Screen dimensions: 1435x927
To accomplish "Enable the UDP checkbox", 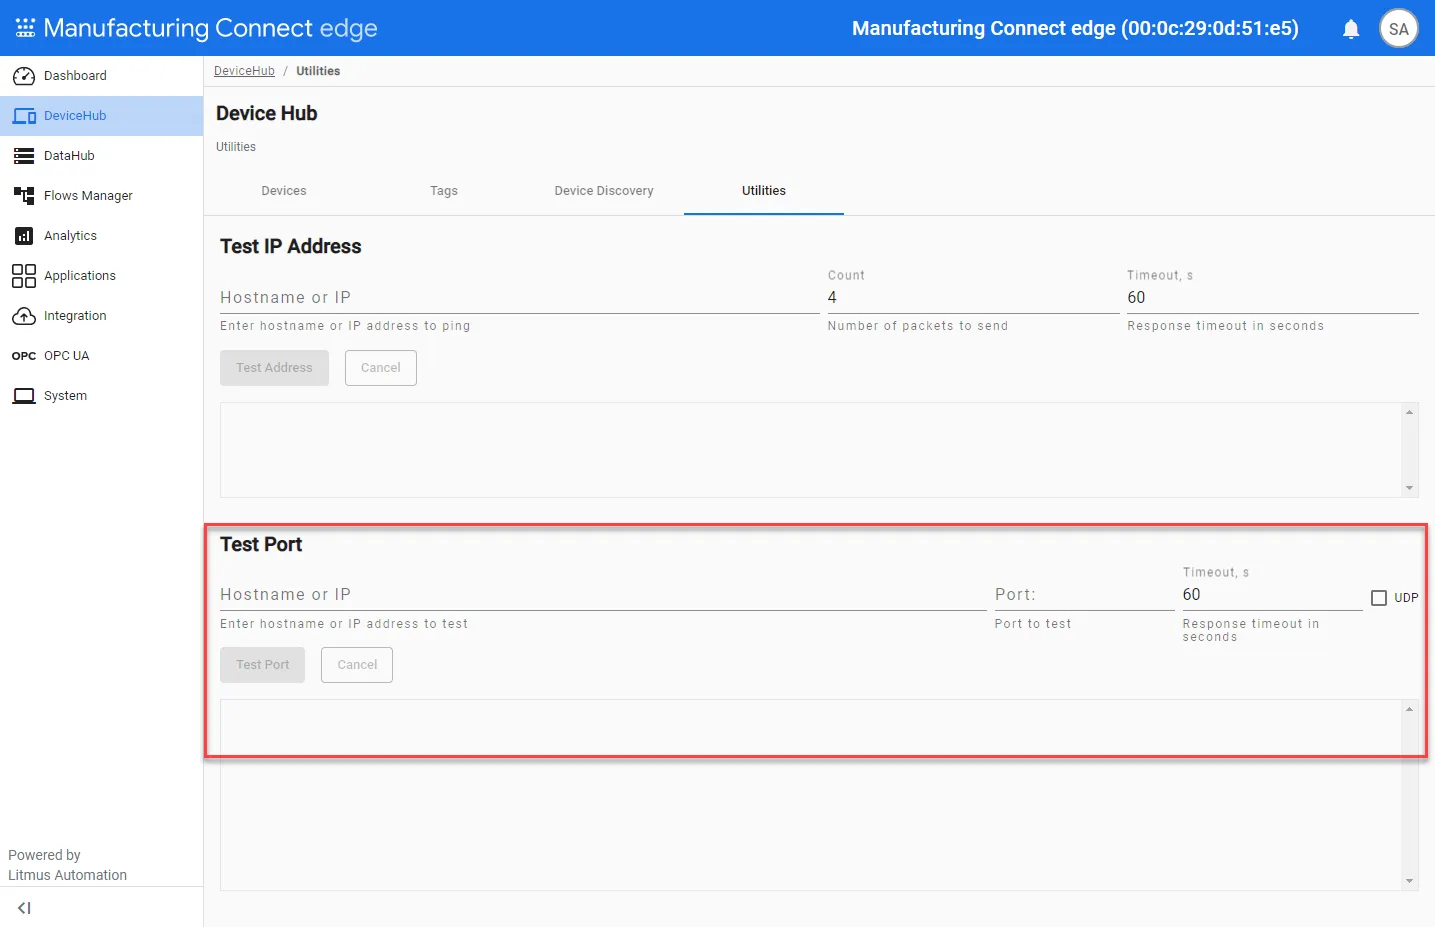I will 1379,598.
